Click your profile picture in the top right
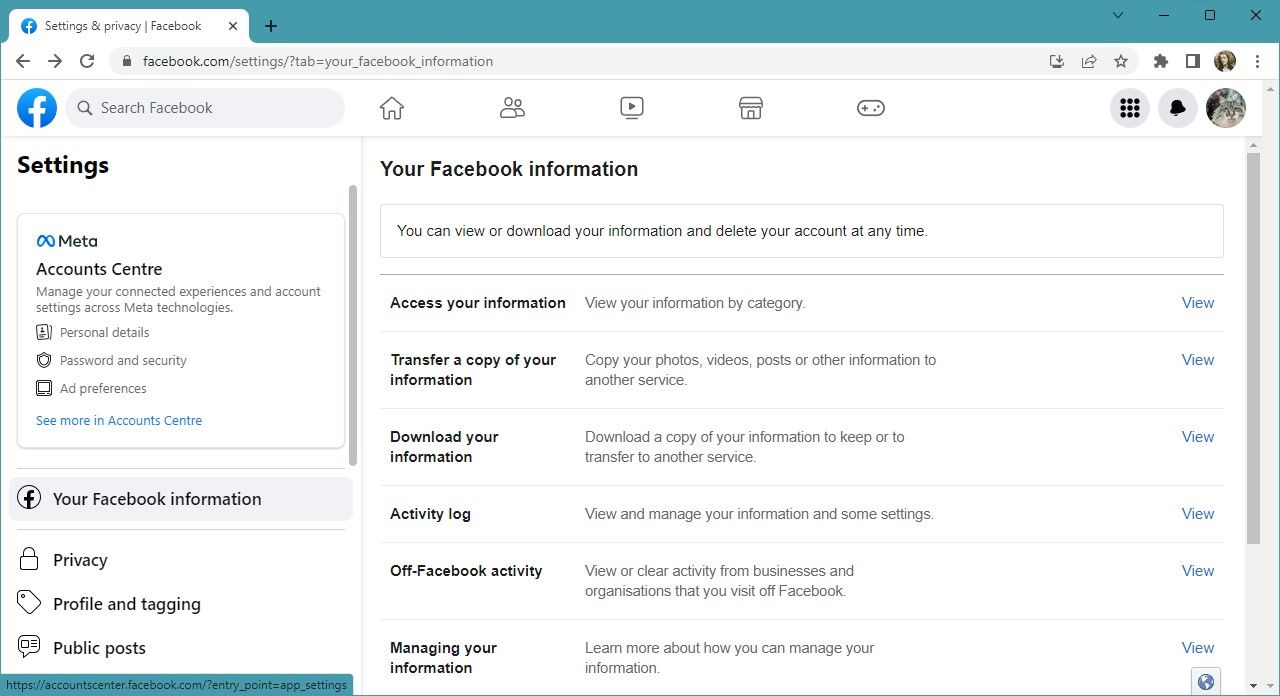This screenshot has width=1280, height=696. (1225, 107)
